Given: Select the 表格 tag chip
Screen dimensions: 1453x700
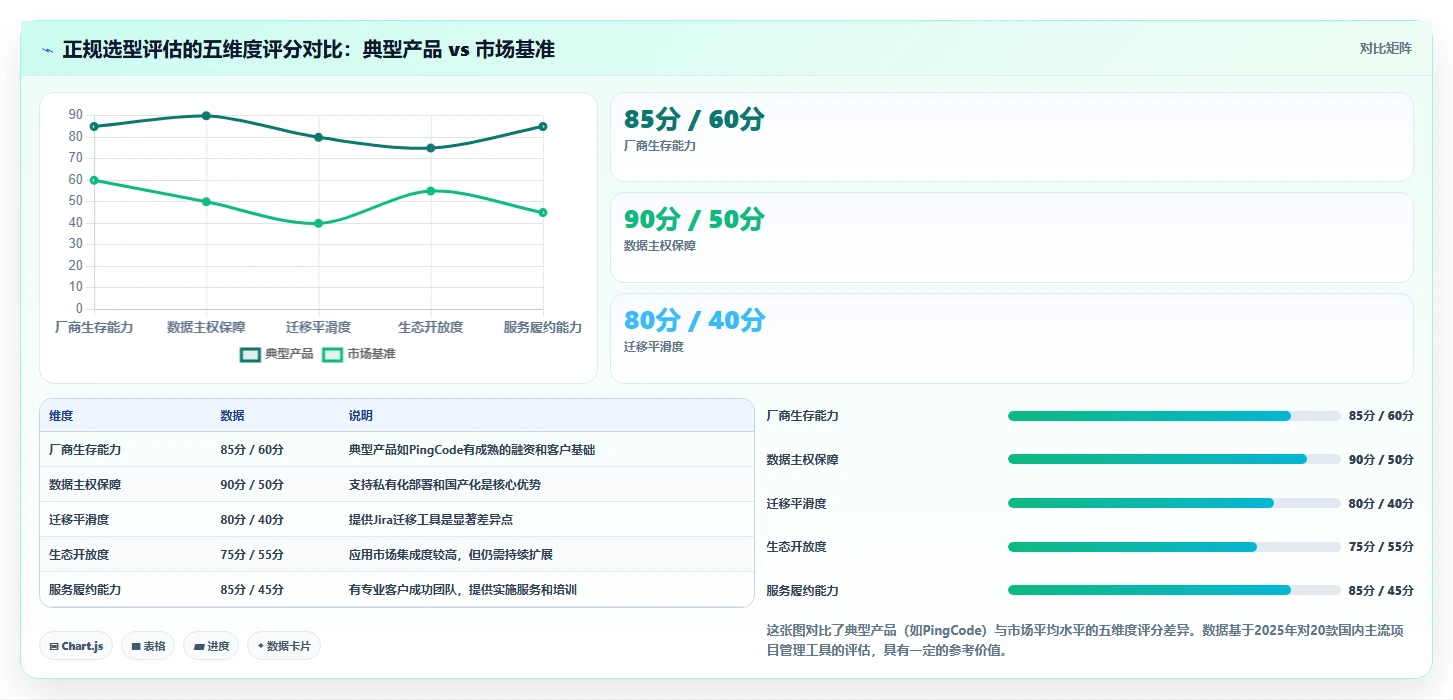Looking at the screenshot, I should point(148,646).
